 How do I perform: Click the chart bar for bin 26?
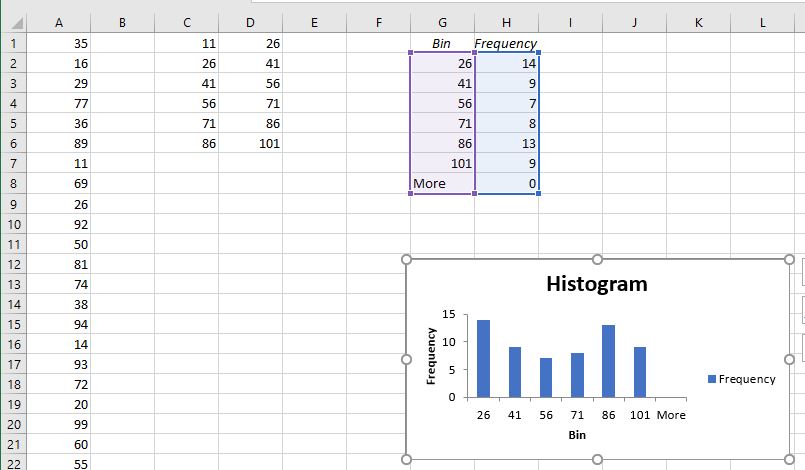[484, 358]
